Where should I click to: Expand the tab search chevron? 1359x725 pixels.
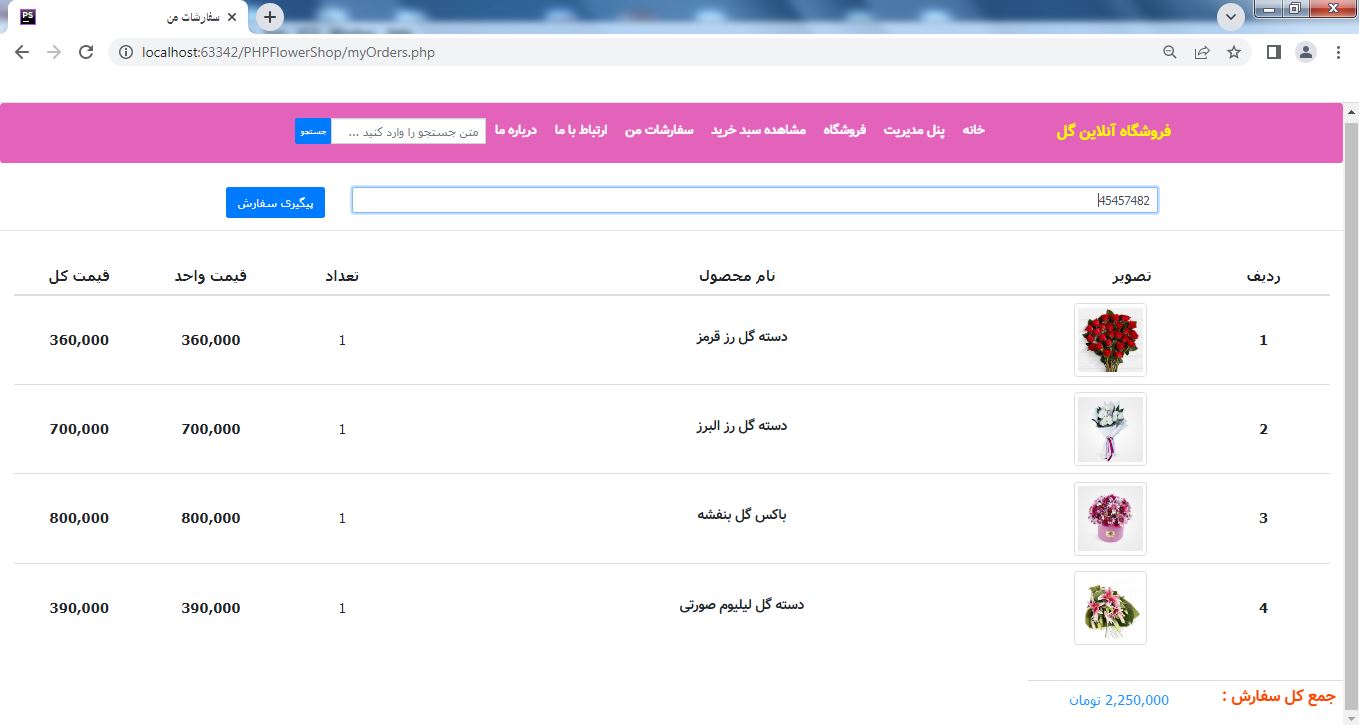coord(1230,17)
